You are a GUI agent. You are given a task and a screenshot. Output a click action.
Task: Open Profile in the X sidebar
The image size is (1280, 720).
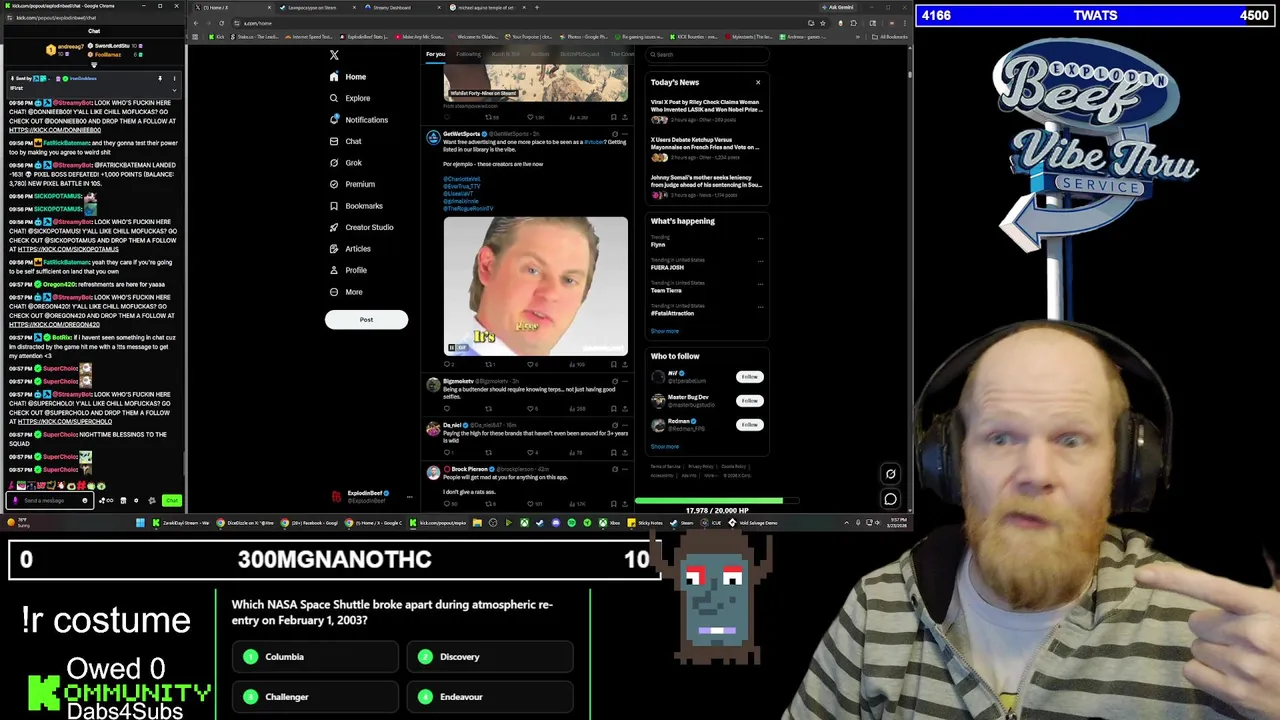pos(348,270)
